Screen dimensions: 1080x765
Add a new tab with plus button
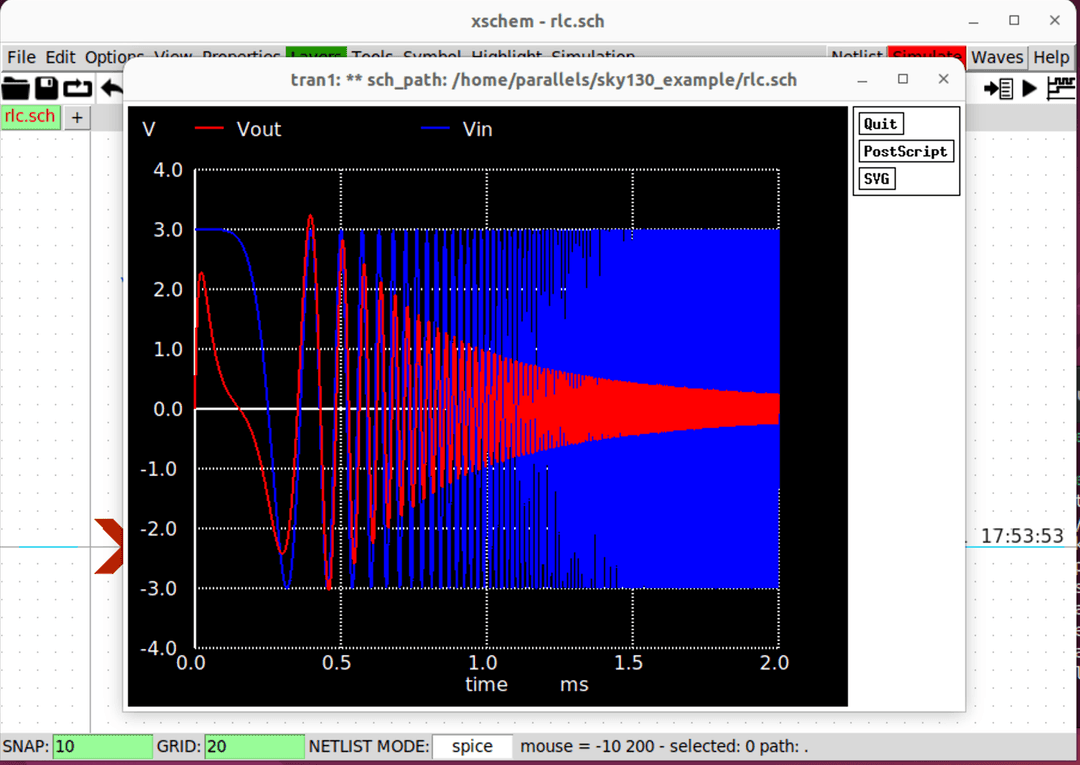77,117
